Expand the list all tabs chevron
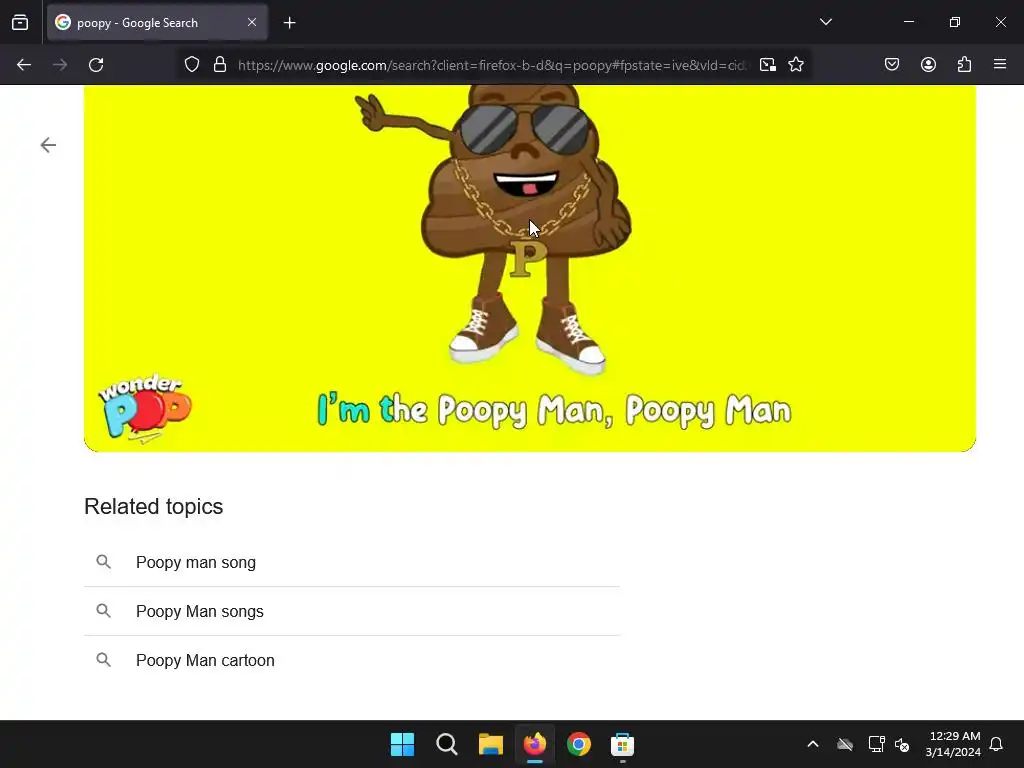This screenshot has height=768, width=1024. pyautogui.click(x=825, y=22)
